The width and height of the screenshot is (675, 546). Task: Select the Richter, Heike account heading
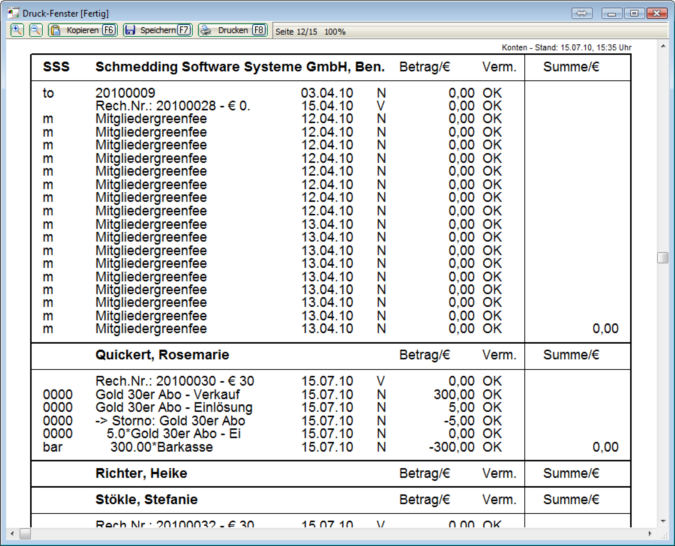(141, 473)
